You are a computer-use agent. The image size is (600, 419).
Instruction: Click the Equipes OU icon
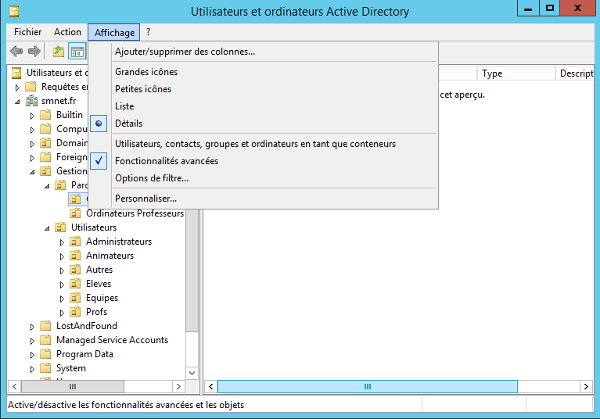click(x=75, y=298)
